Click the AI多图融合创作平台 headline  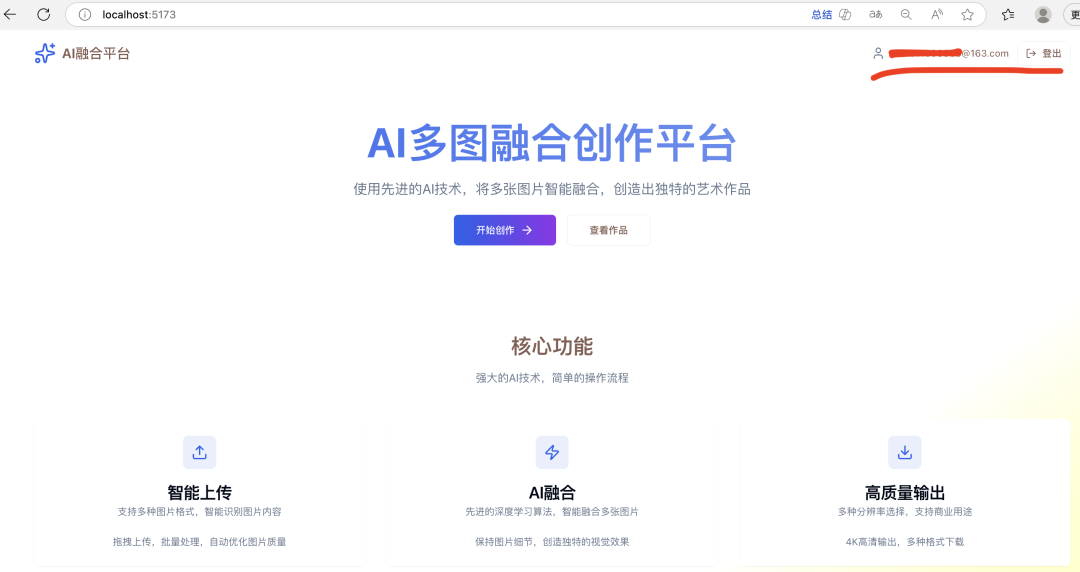click(x=552, y=143)
